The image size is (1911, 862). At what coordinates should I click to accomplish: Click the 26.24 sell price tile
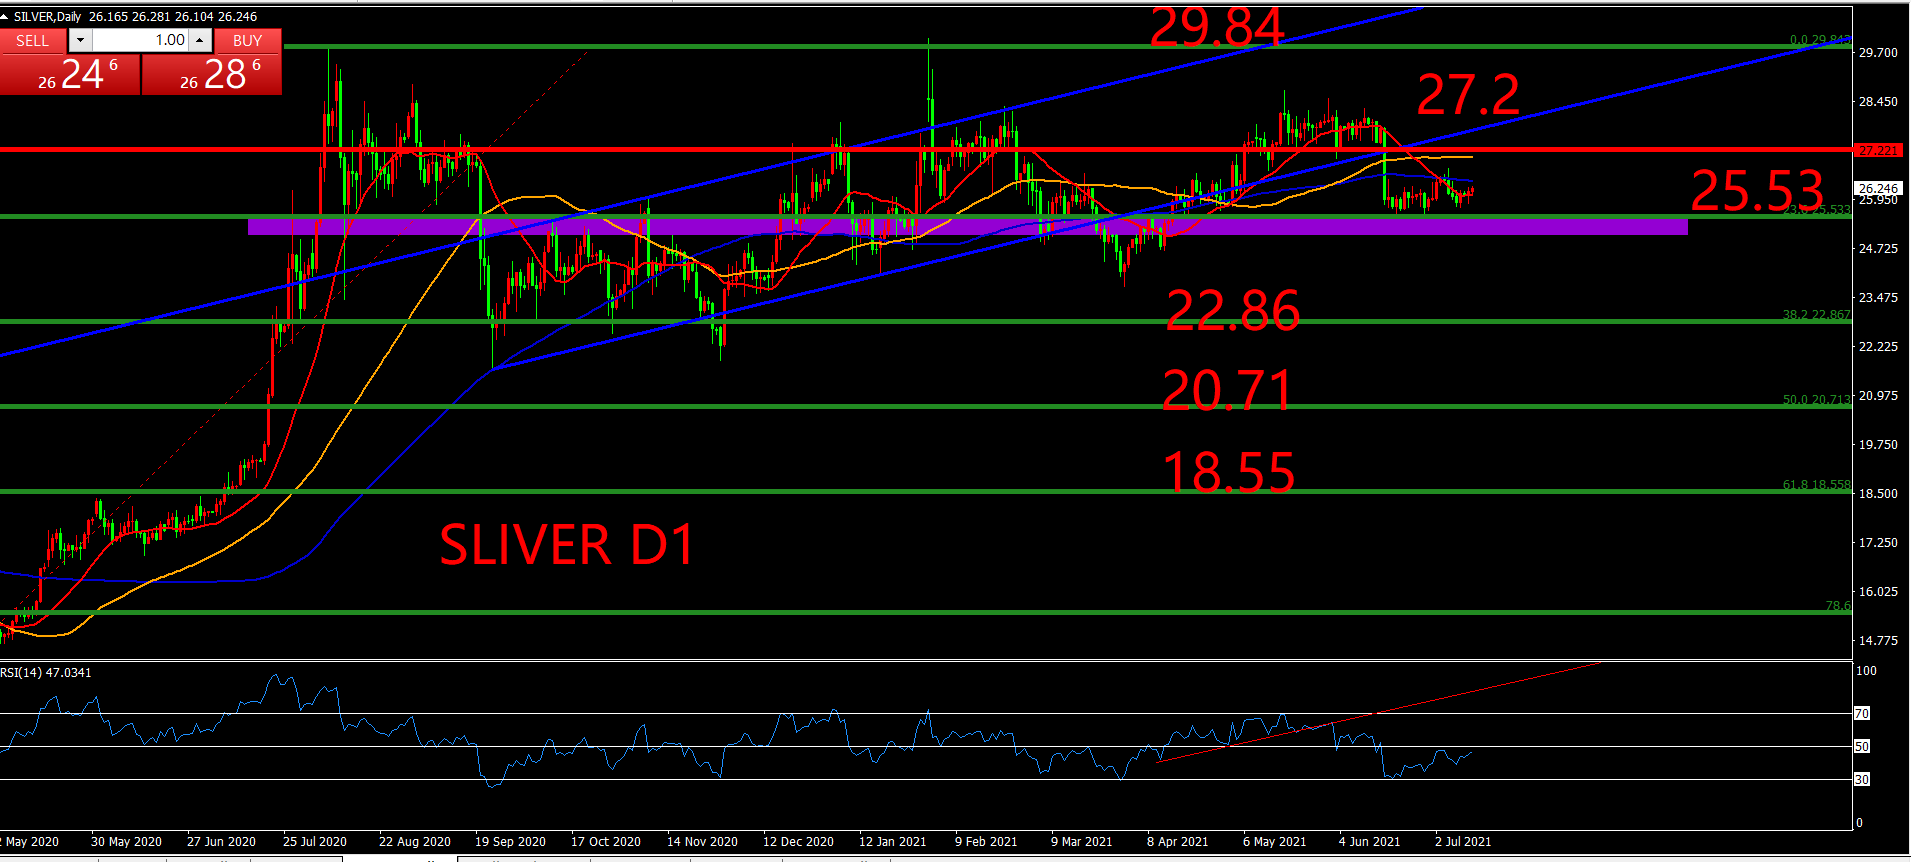click(70, 75)
